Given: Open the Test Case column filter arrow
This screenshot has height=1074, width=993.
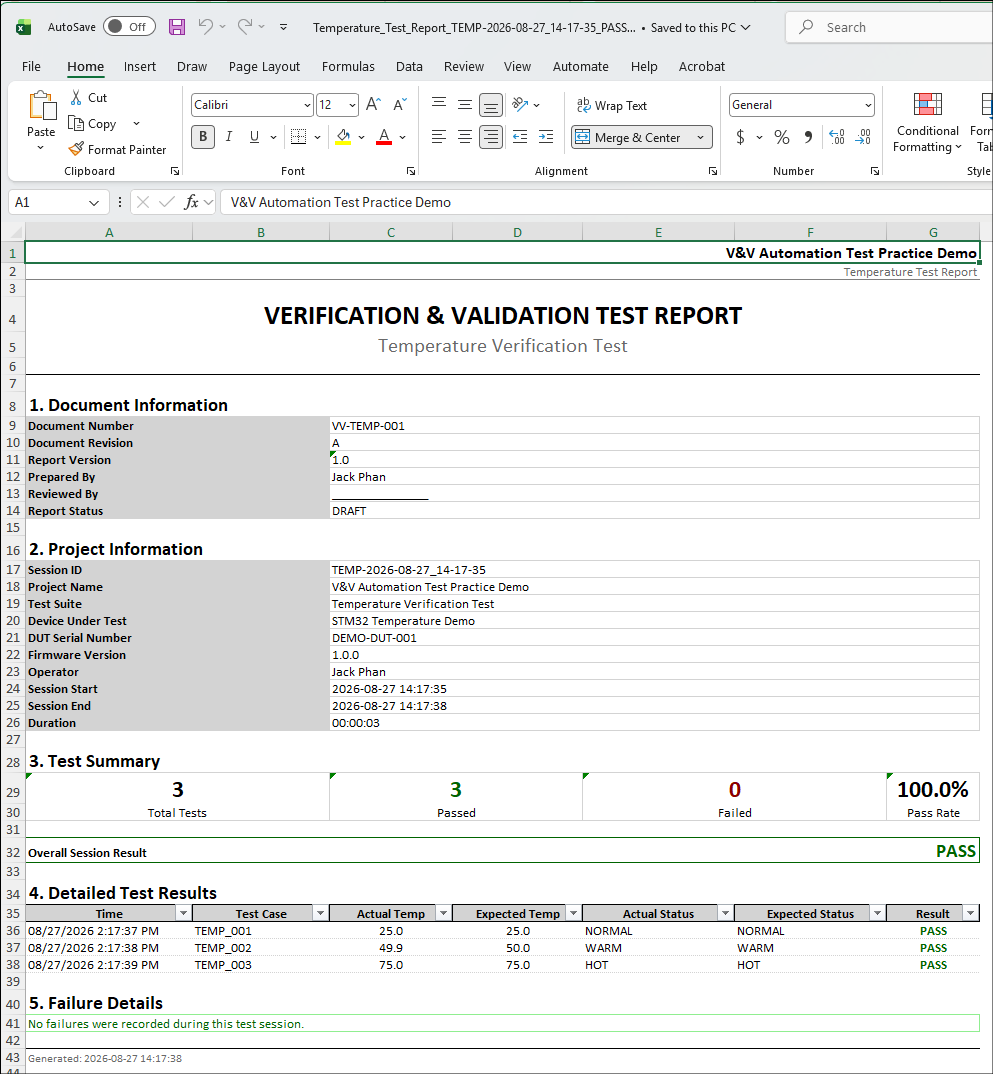Looking at the screenshot, I should 320,913.
